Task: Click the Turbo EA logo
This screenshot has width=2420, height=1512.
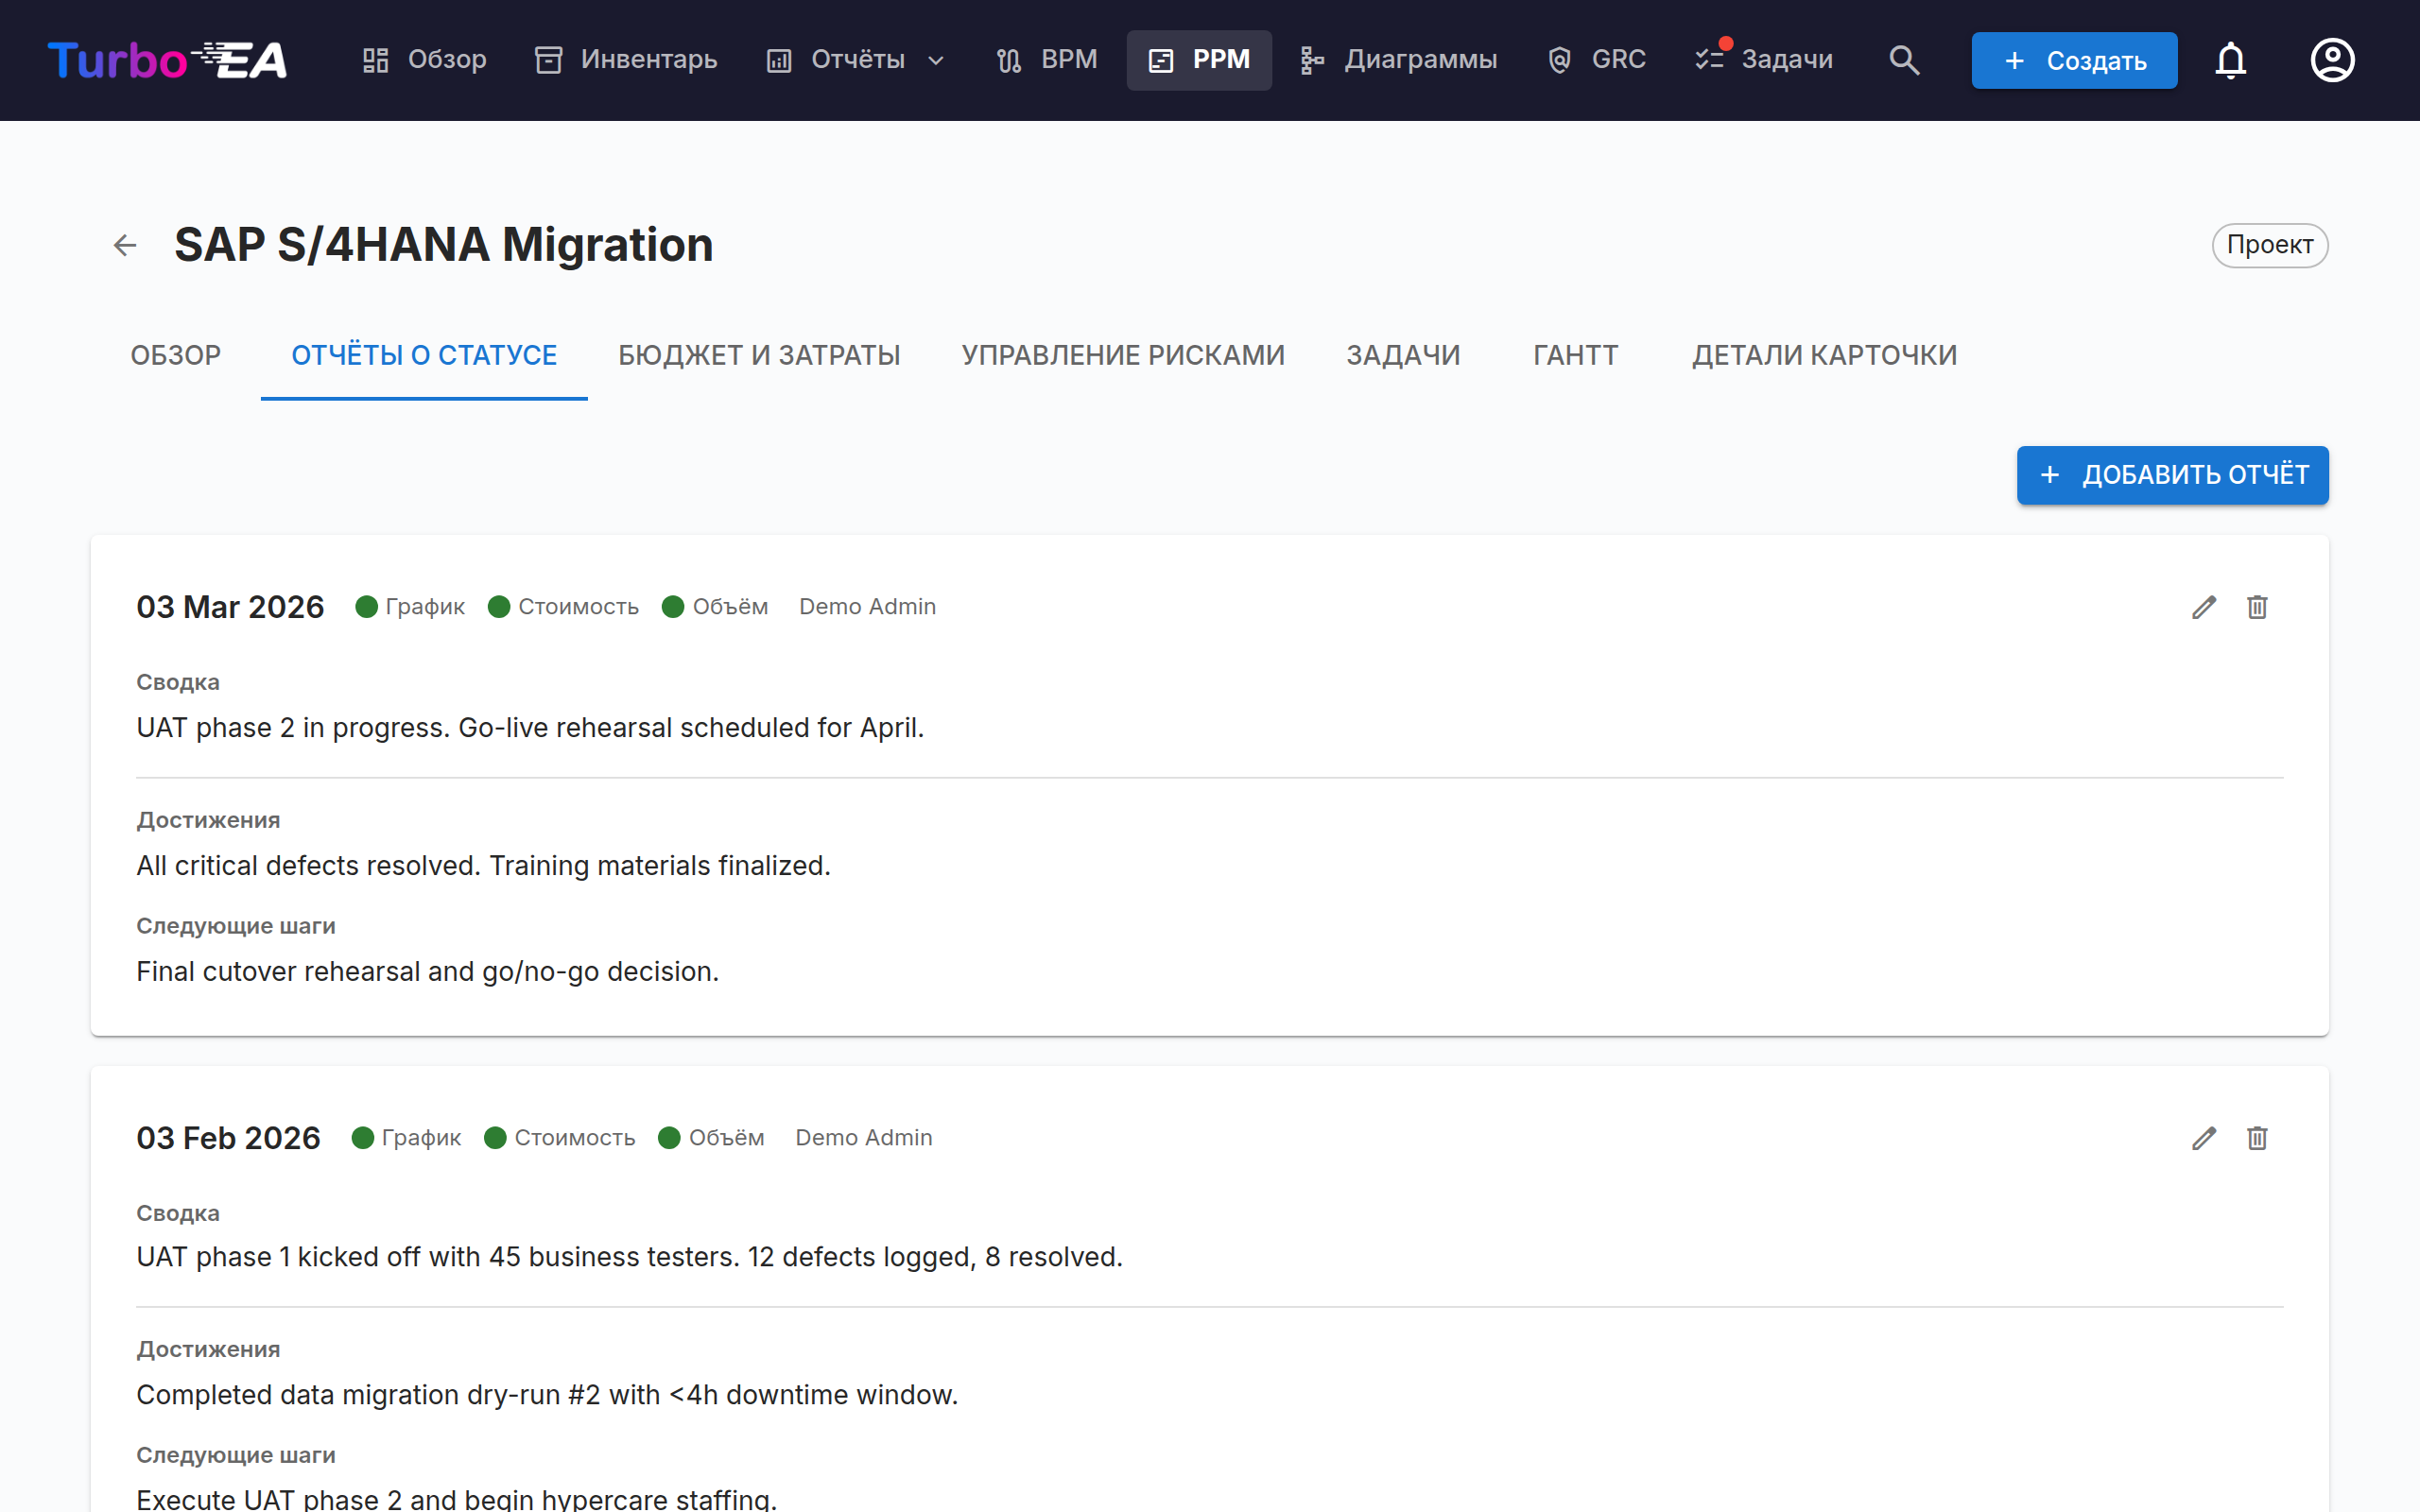Action: [167, 60]
